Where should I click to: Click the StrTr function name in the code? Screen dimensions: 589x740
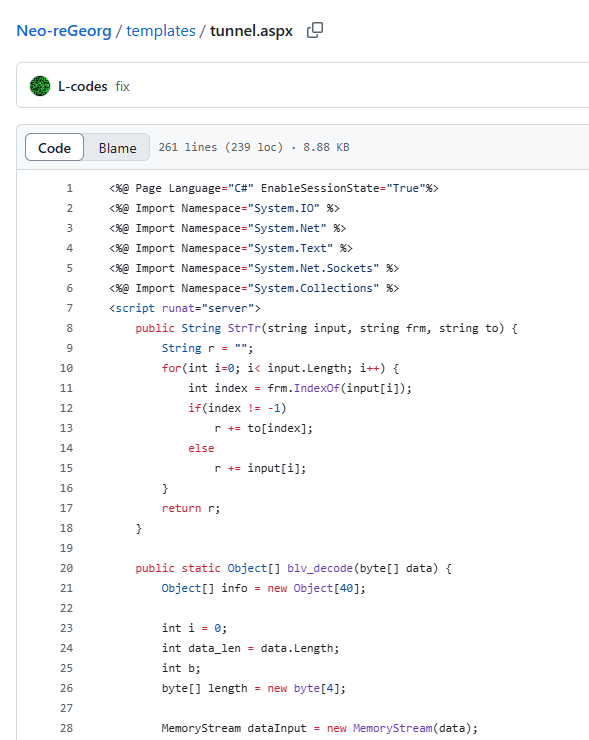[244, 328]
